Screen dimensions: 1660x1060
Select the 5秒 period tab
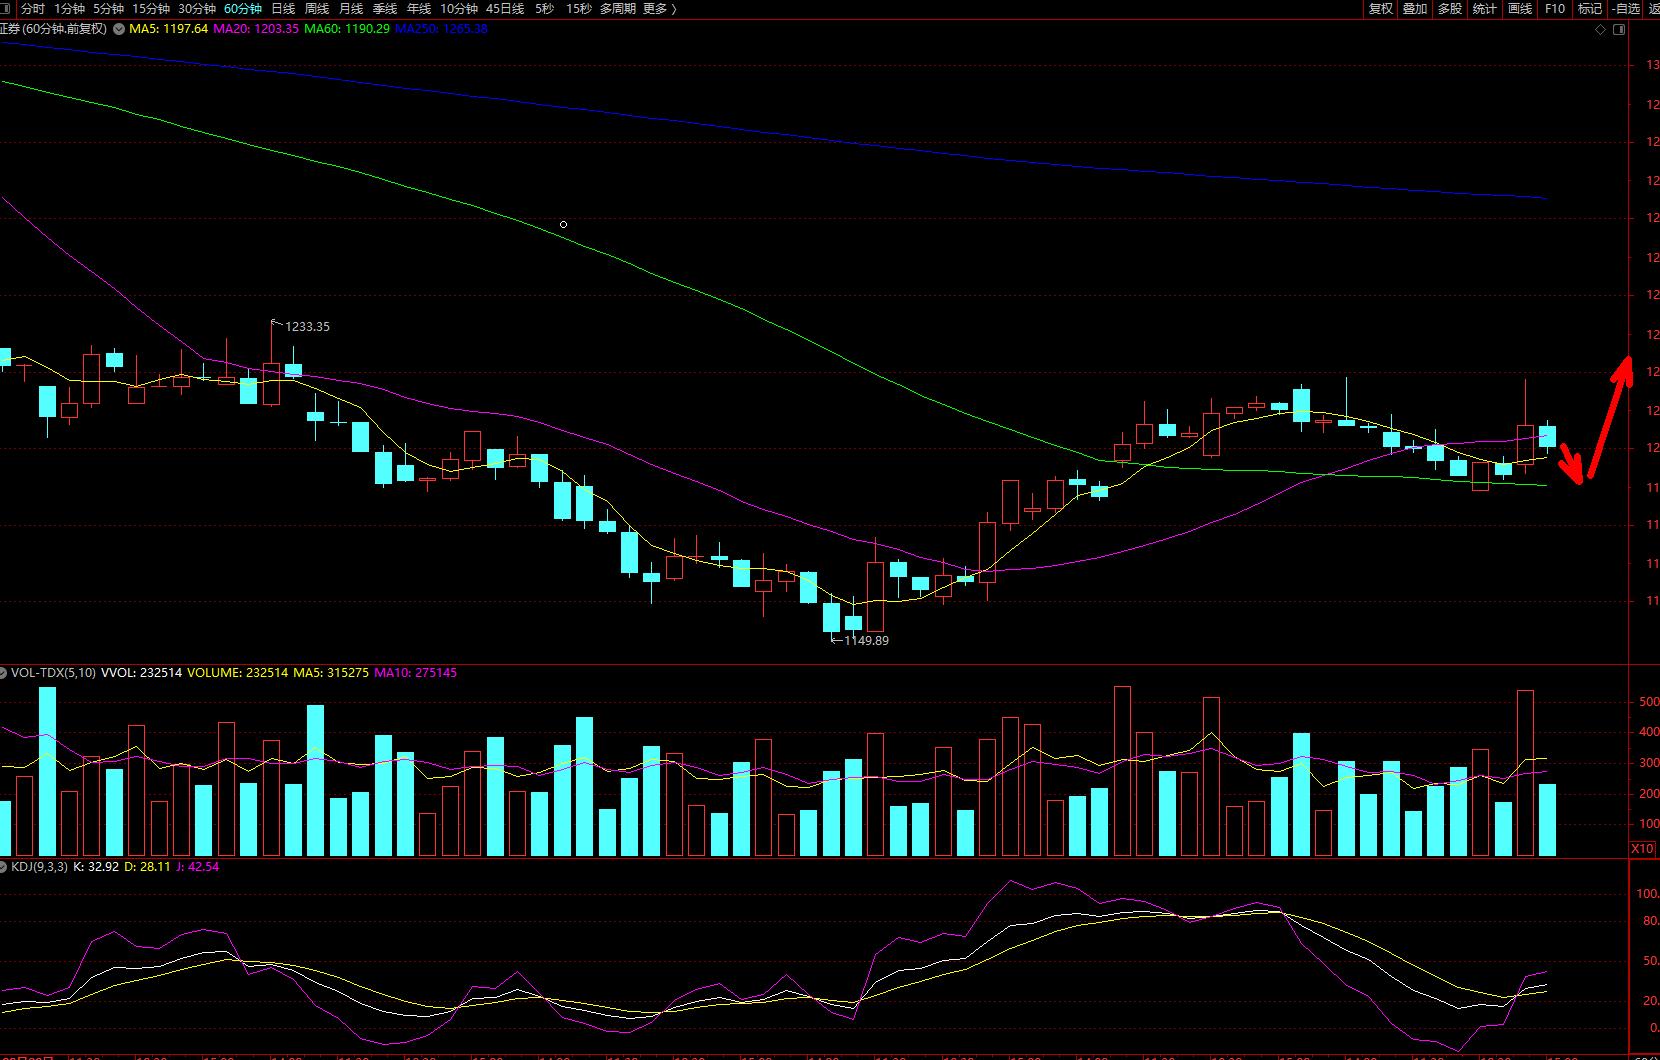tap(544, 9)
